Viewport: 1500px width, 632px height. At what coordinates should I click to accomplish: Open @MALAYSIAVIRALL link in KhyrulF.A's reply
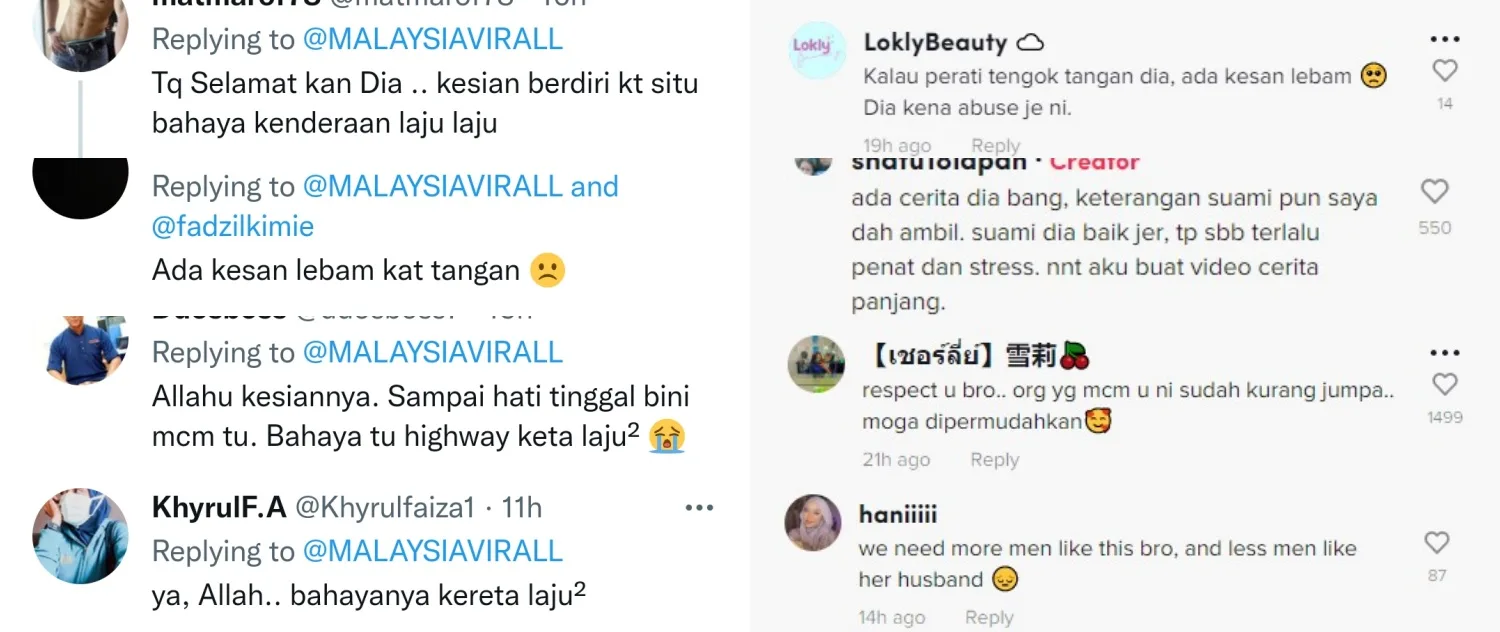click(x=433, y=551)
